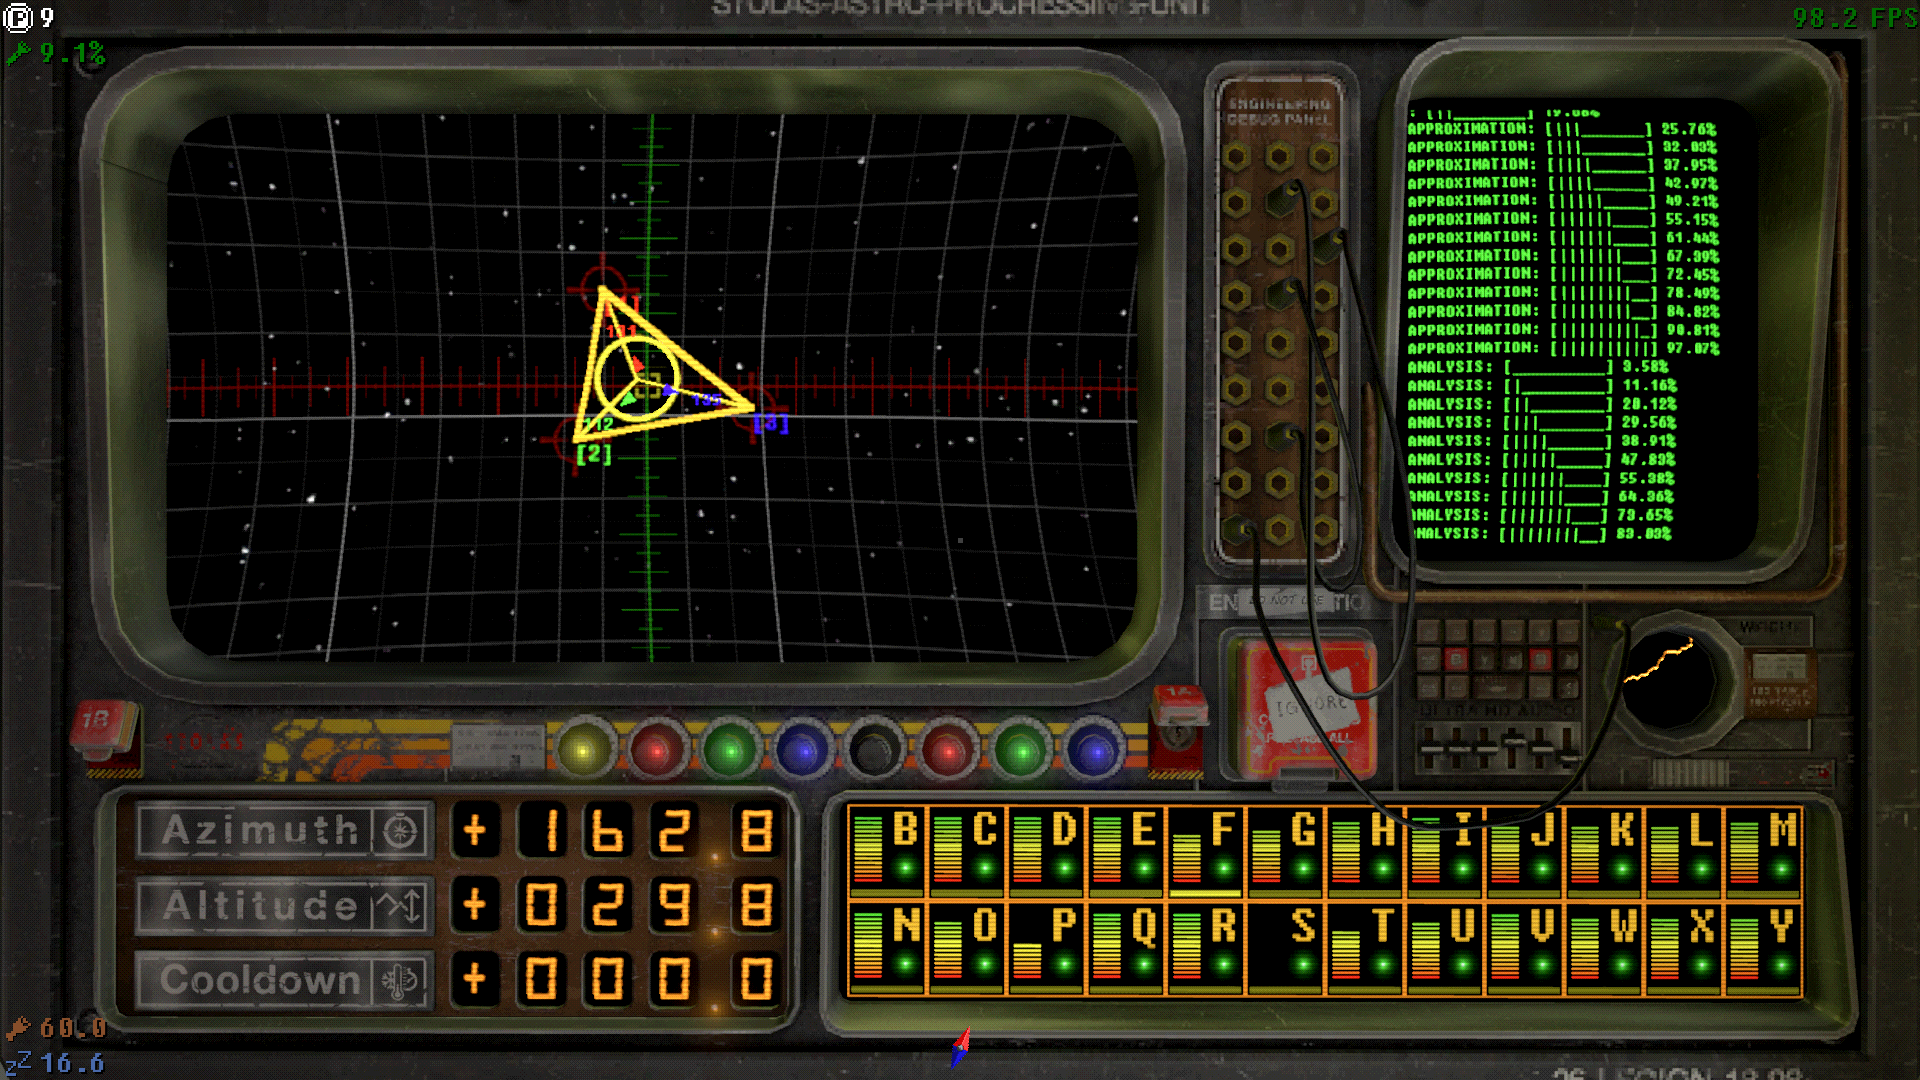This screenshot has width=1920, height=1080.
Task: Click the waveform oscilloscope display
Action: tap(1668, 680)
